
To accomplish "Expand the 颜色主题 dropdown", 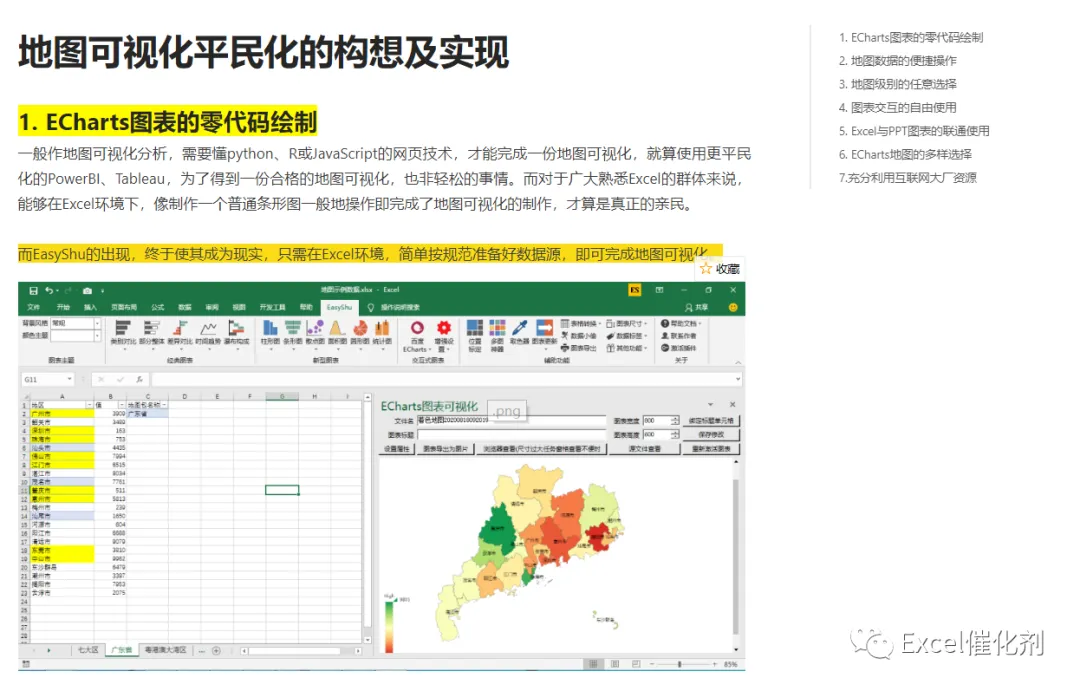I will point(97,336).
